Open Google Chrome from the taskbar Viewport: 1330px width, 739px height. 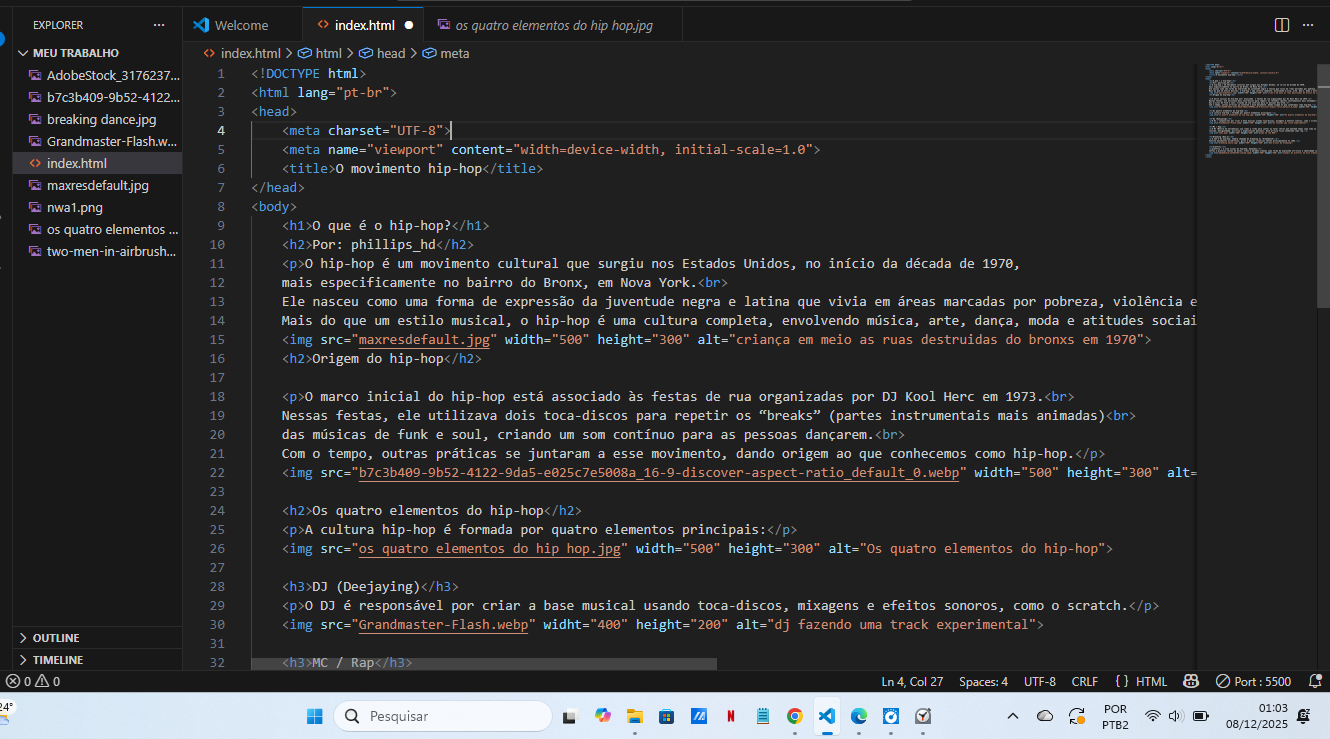tap(794, 716)
